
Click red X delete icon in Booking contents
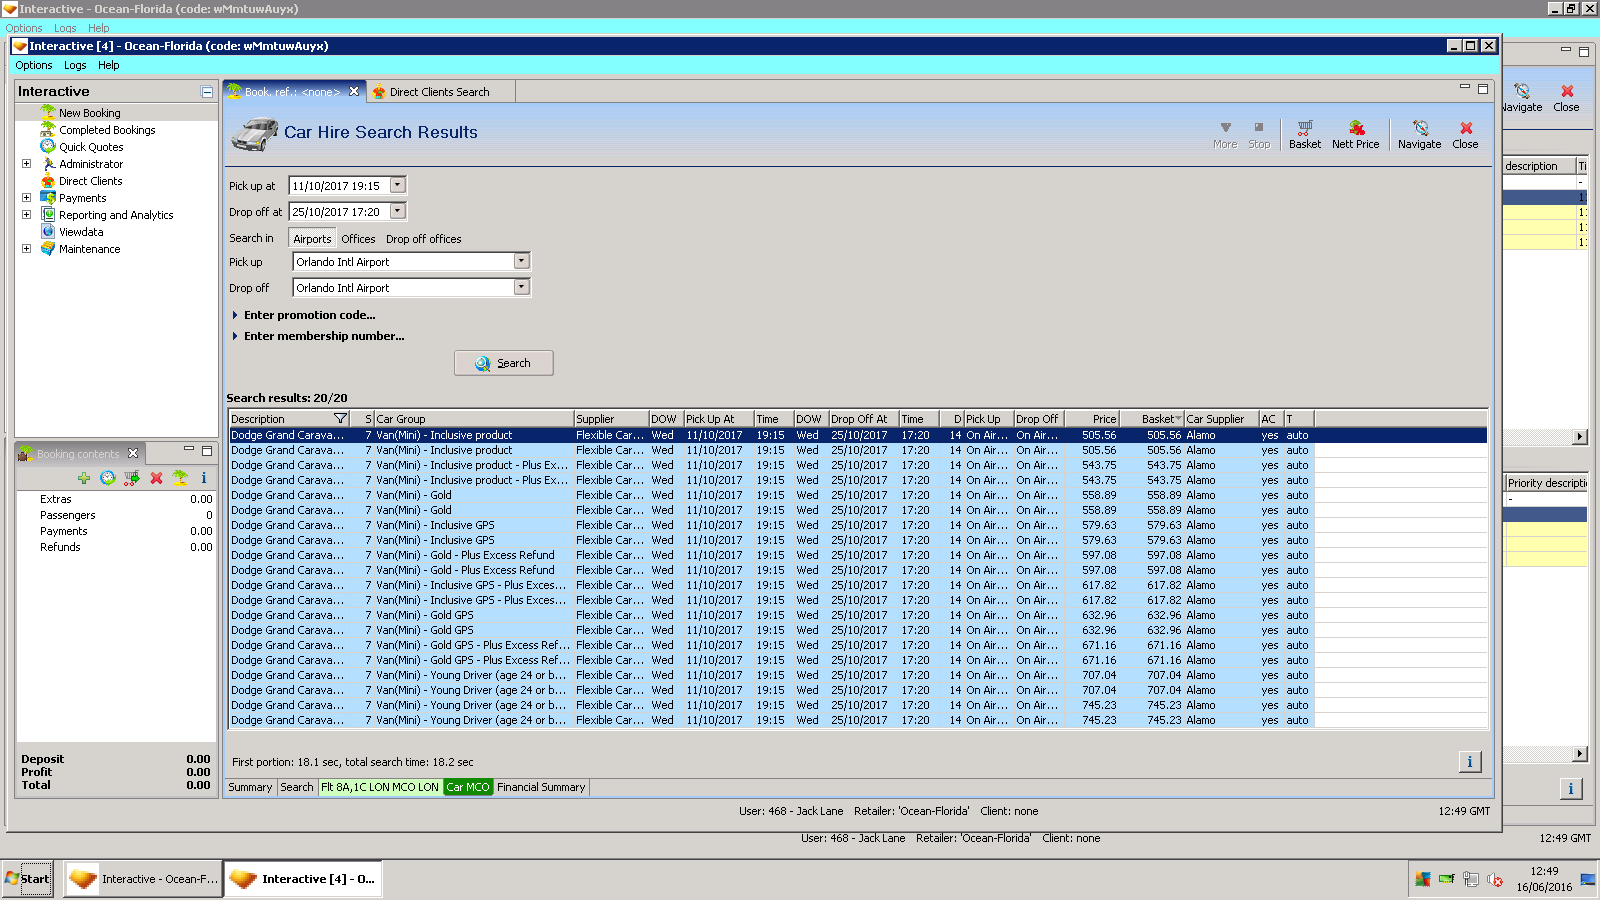[x=156, y=478]
